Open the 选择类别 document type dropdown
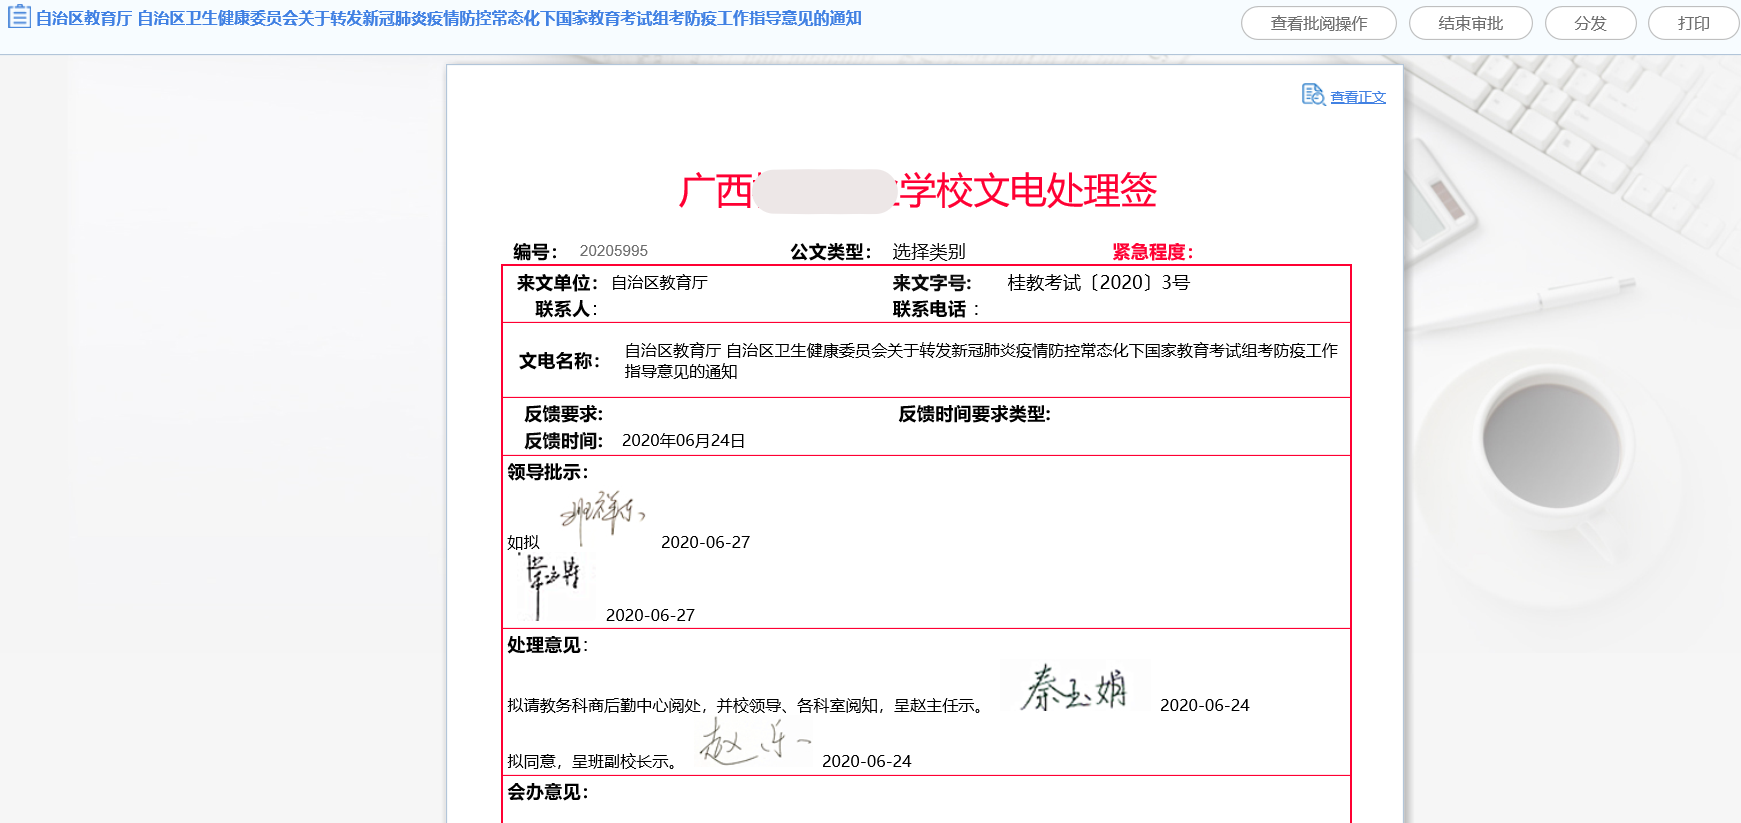Screen dimensions: 1741x823 [928, 252]
